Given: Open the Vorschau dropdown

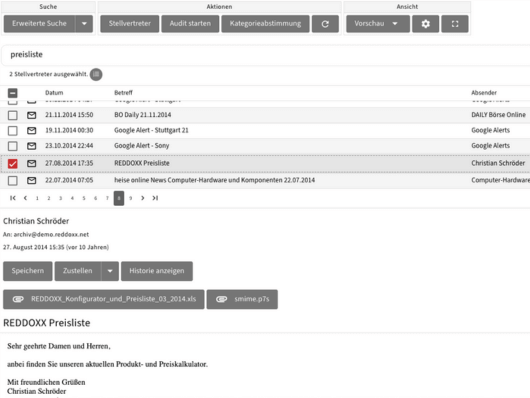Looking at the screenshot, I should (x=378, y=24).
